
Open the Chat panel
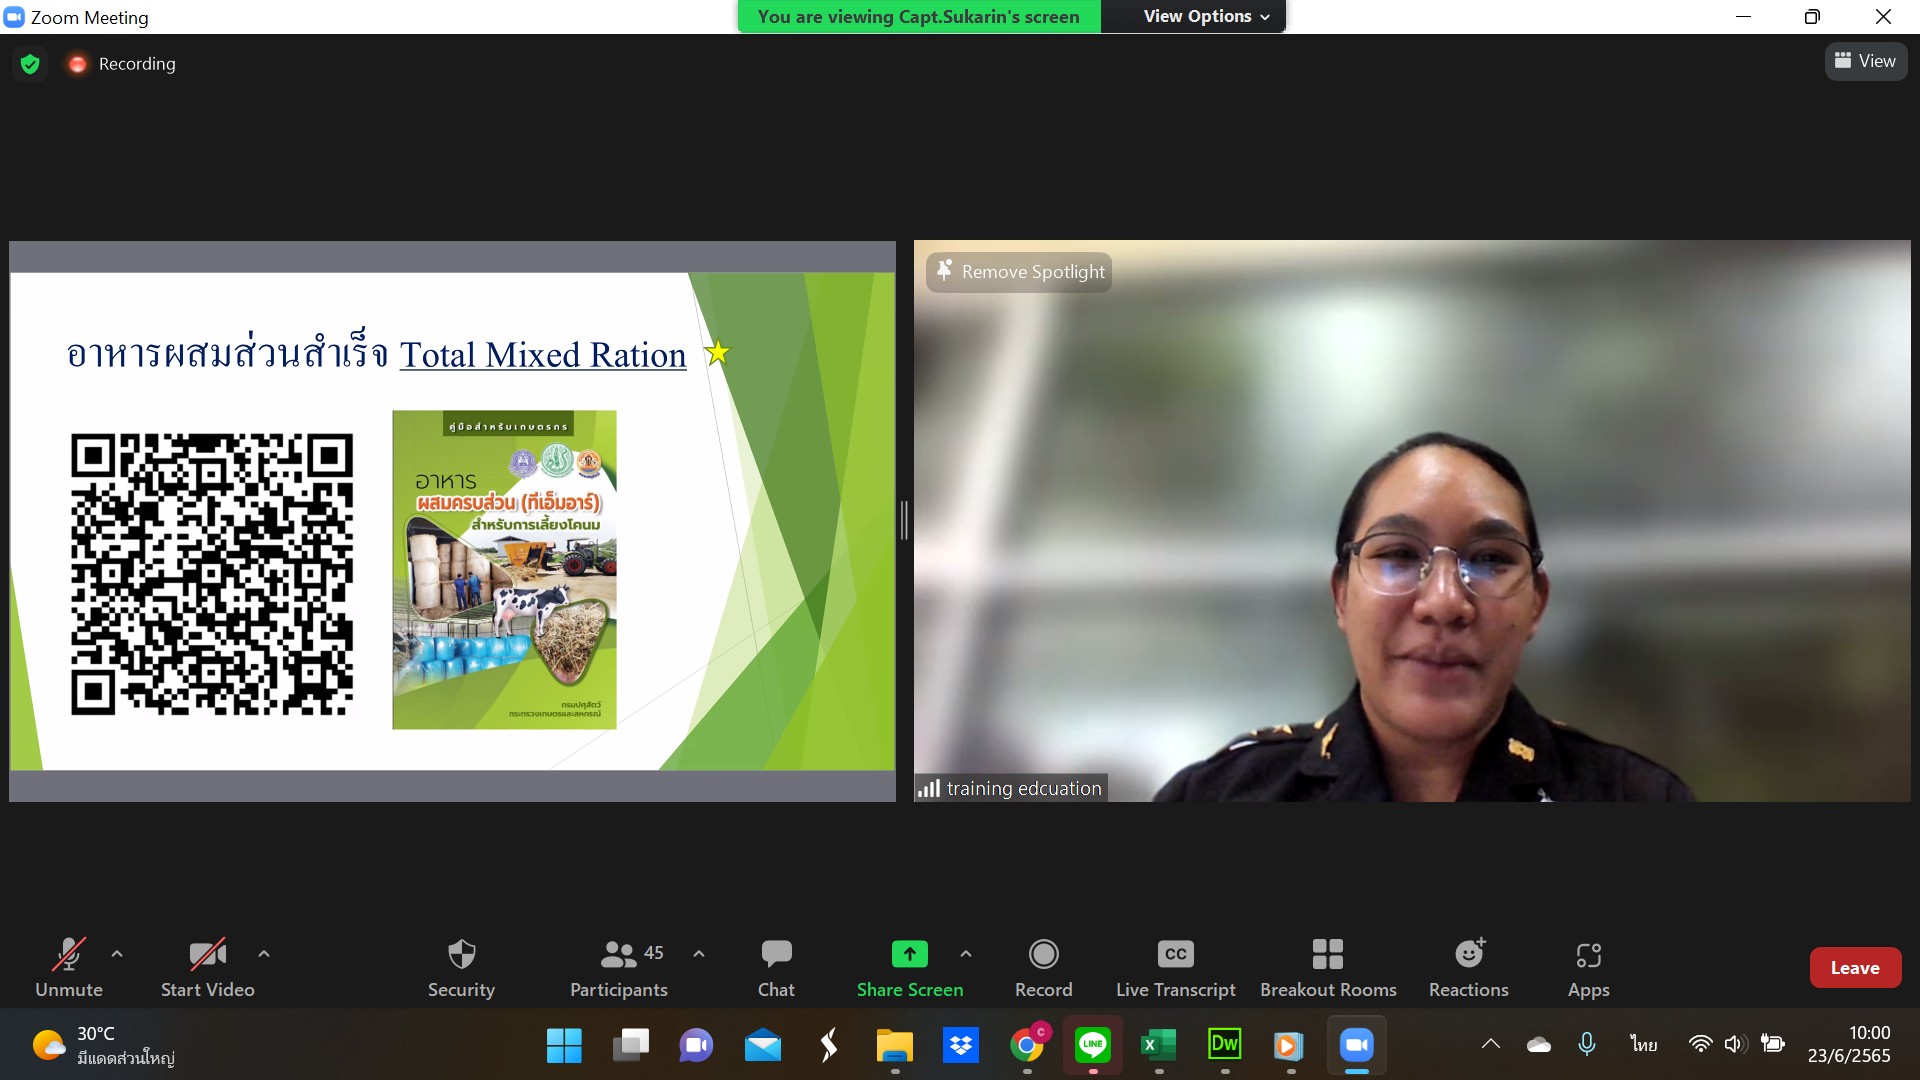point(776,967)
